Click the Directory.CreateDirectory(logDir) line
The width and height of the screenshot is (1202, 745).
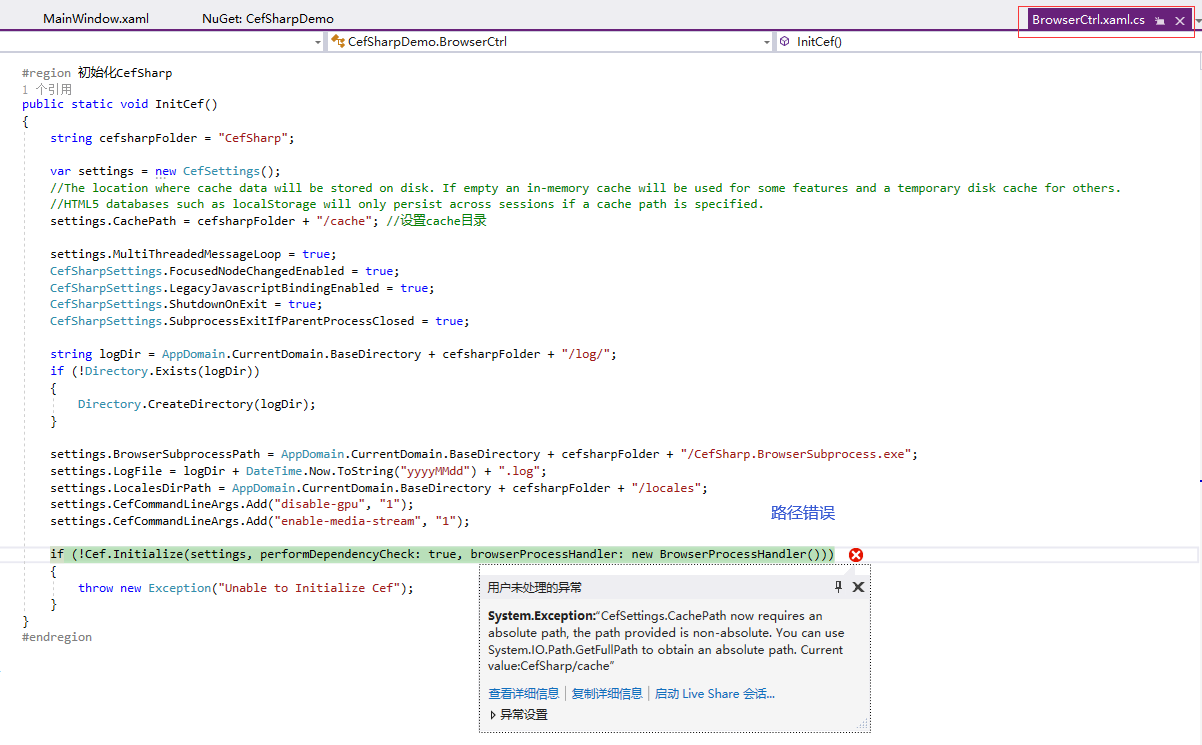(197, 404)
